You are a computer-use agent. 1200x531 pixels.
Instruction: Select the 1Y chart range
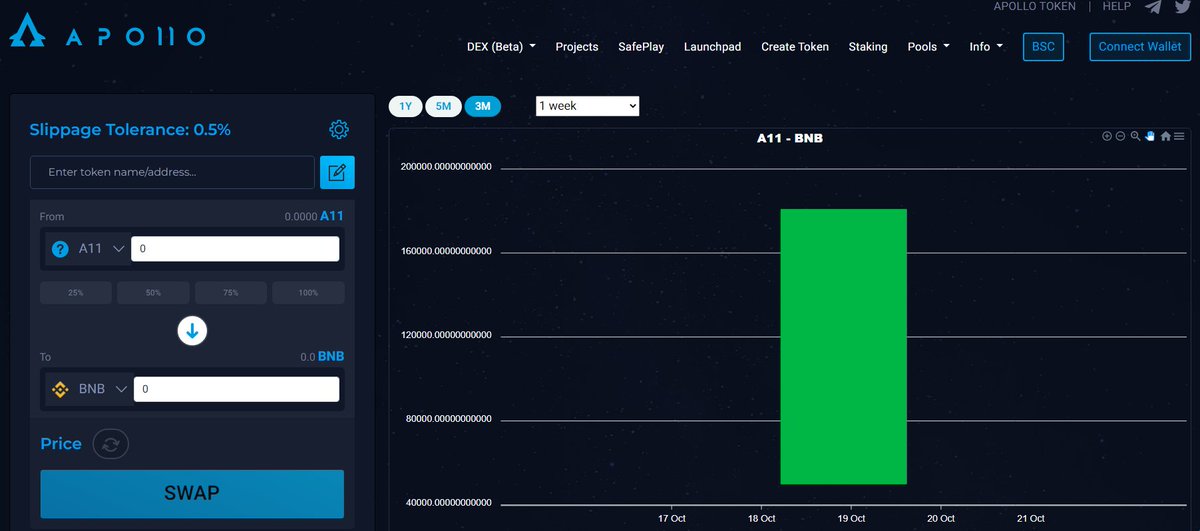[405, 106]
